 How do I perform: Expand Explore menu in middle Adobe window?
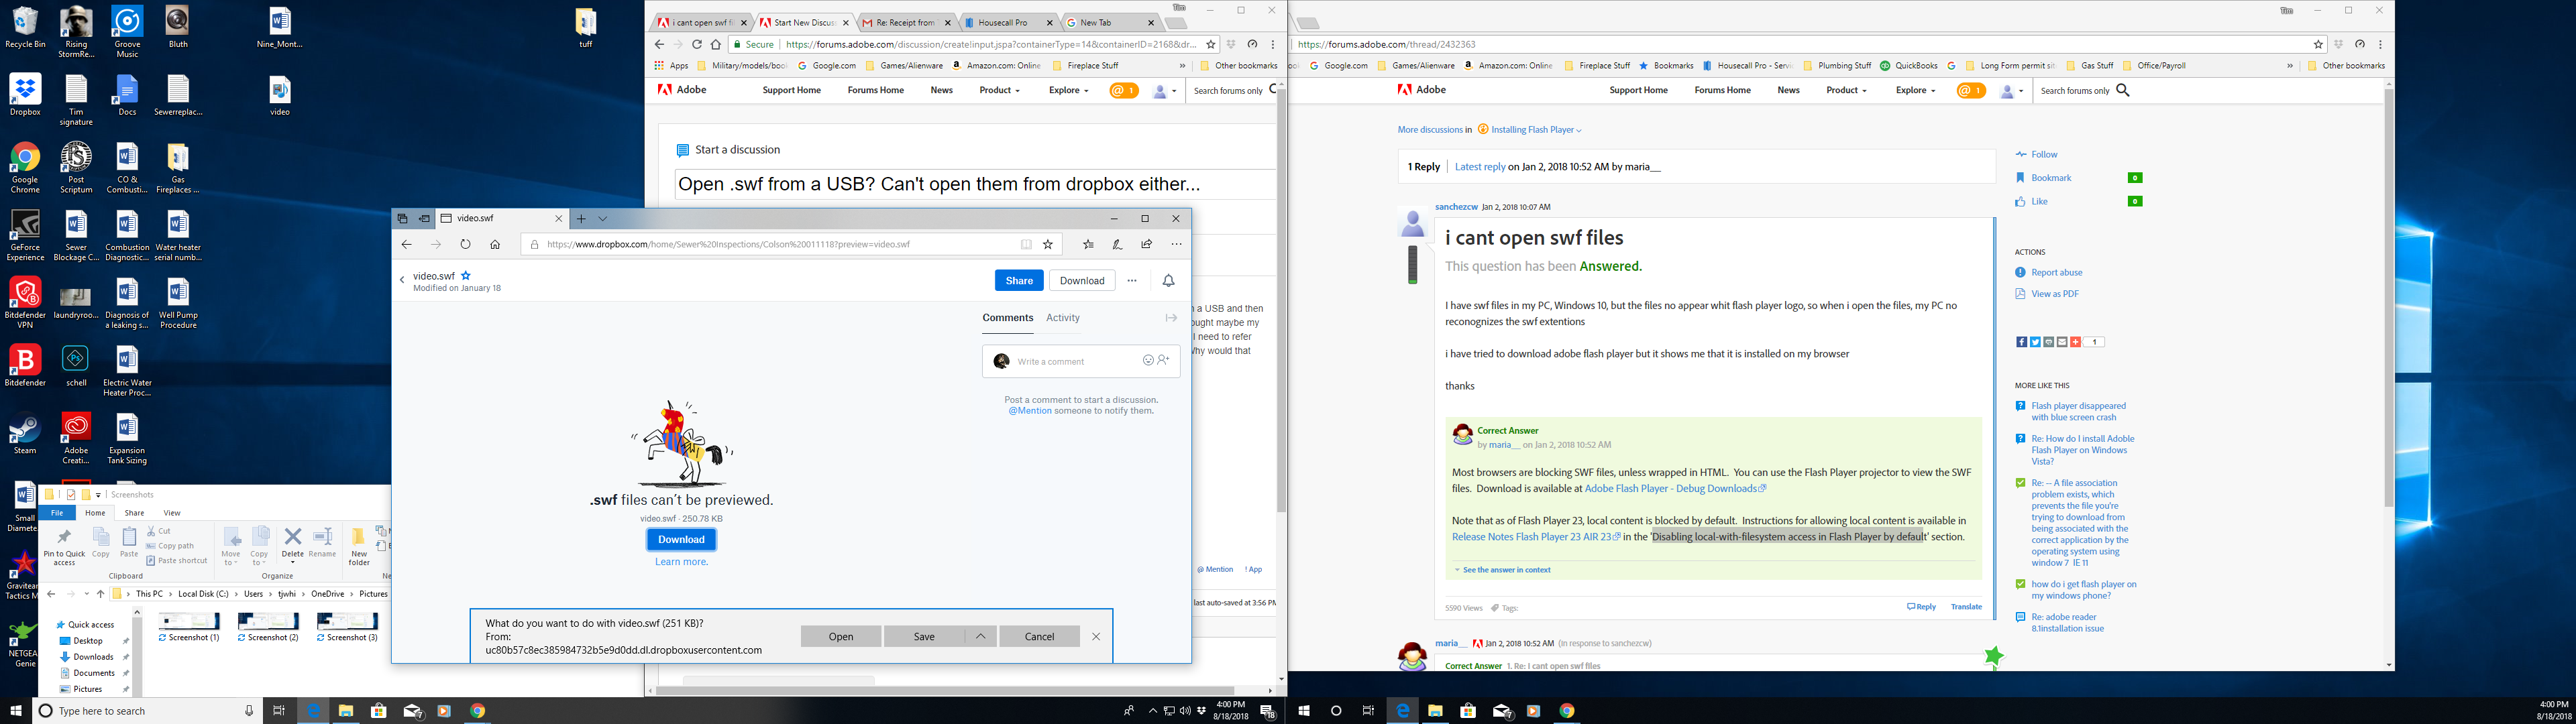[x=1068, y=90]
